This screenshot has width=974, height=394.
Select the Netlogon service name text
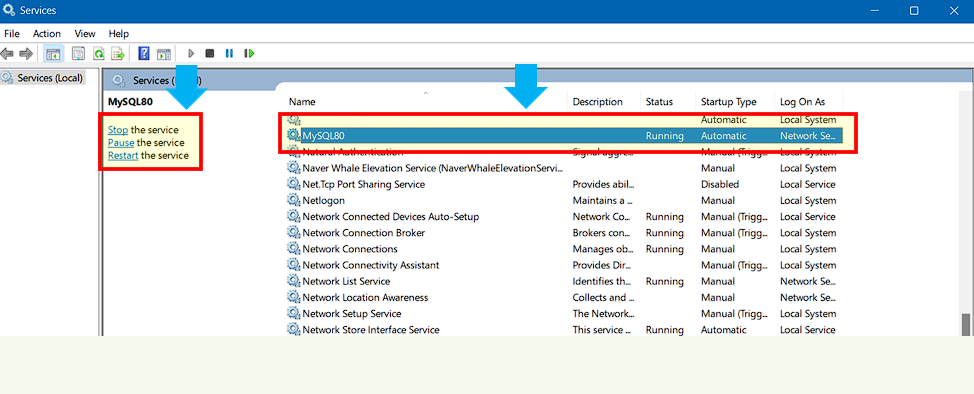point(323,200)
